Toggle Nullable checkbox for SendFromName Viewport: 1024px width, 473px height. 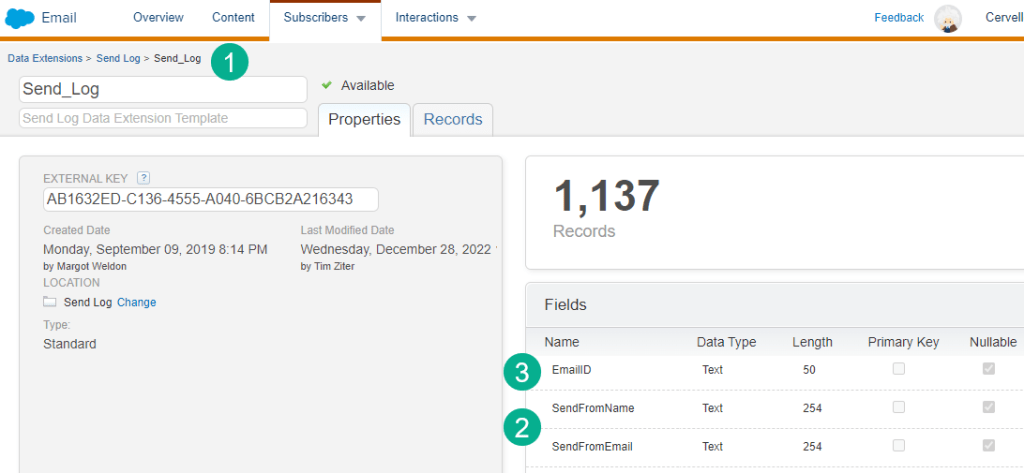click(989, 407)
